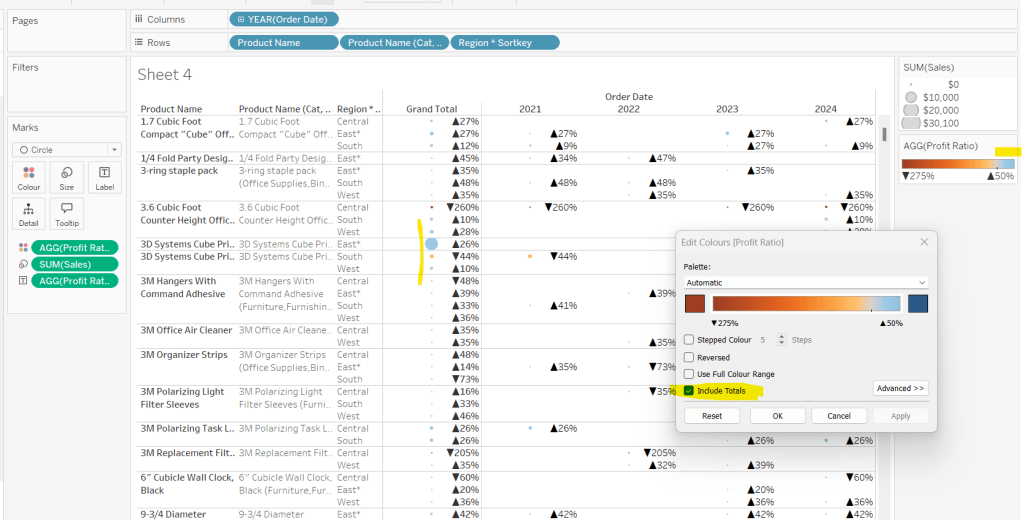This screenshot has height=520, width=1022.
Task: Click the Size marks card button
Action: (x=66, y=177)
